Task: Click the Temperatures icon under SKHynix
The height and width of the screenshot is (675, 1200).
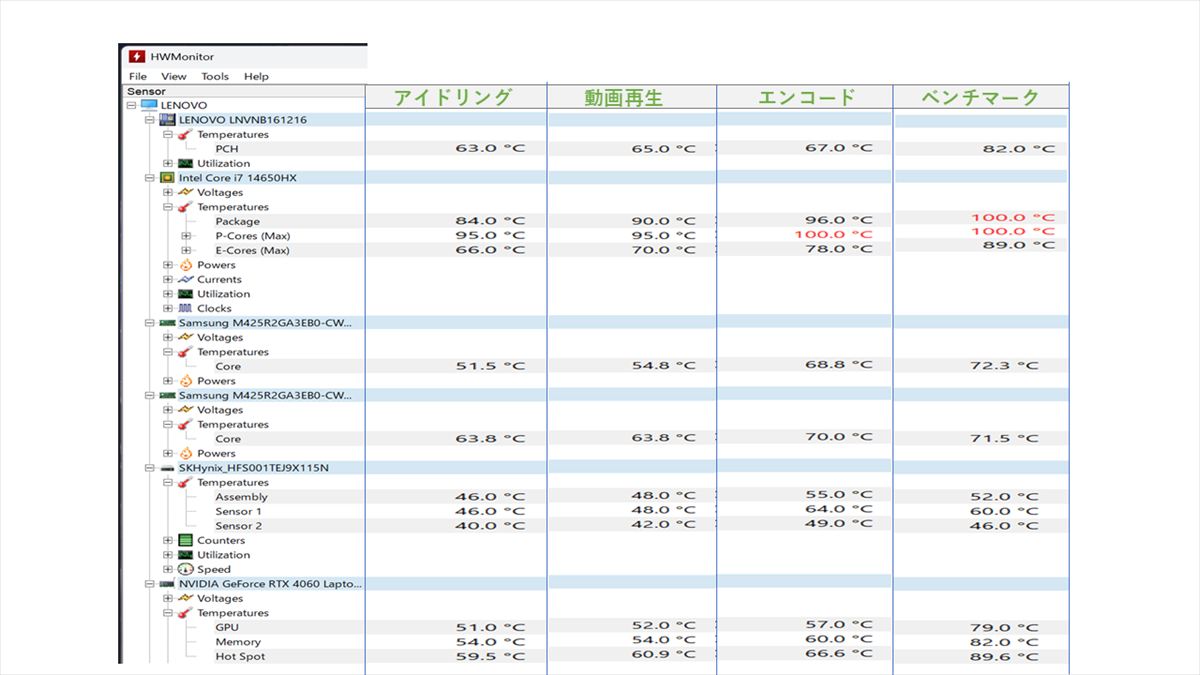Action: (185, 483)
